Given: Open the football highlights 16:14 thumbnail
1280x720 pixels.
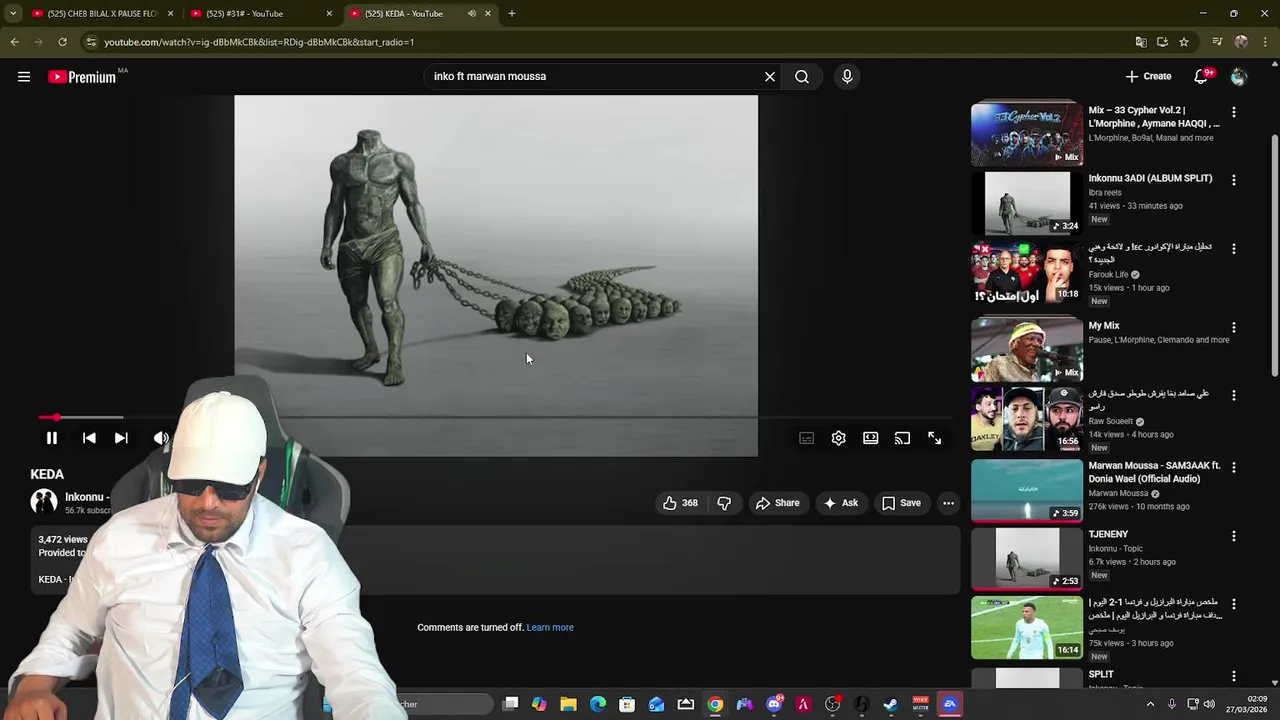Looking at the screenshot, I should tap(1027, 627).
